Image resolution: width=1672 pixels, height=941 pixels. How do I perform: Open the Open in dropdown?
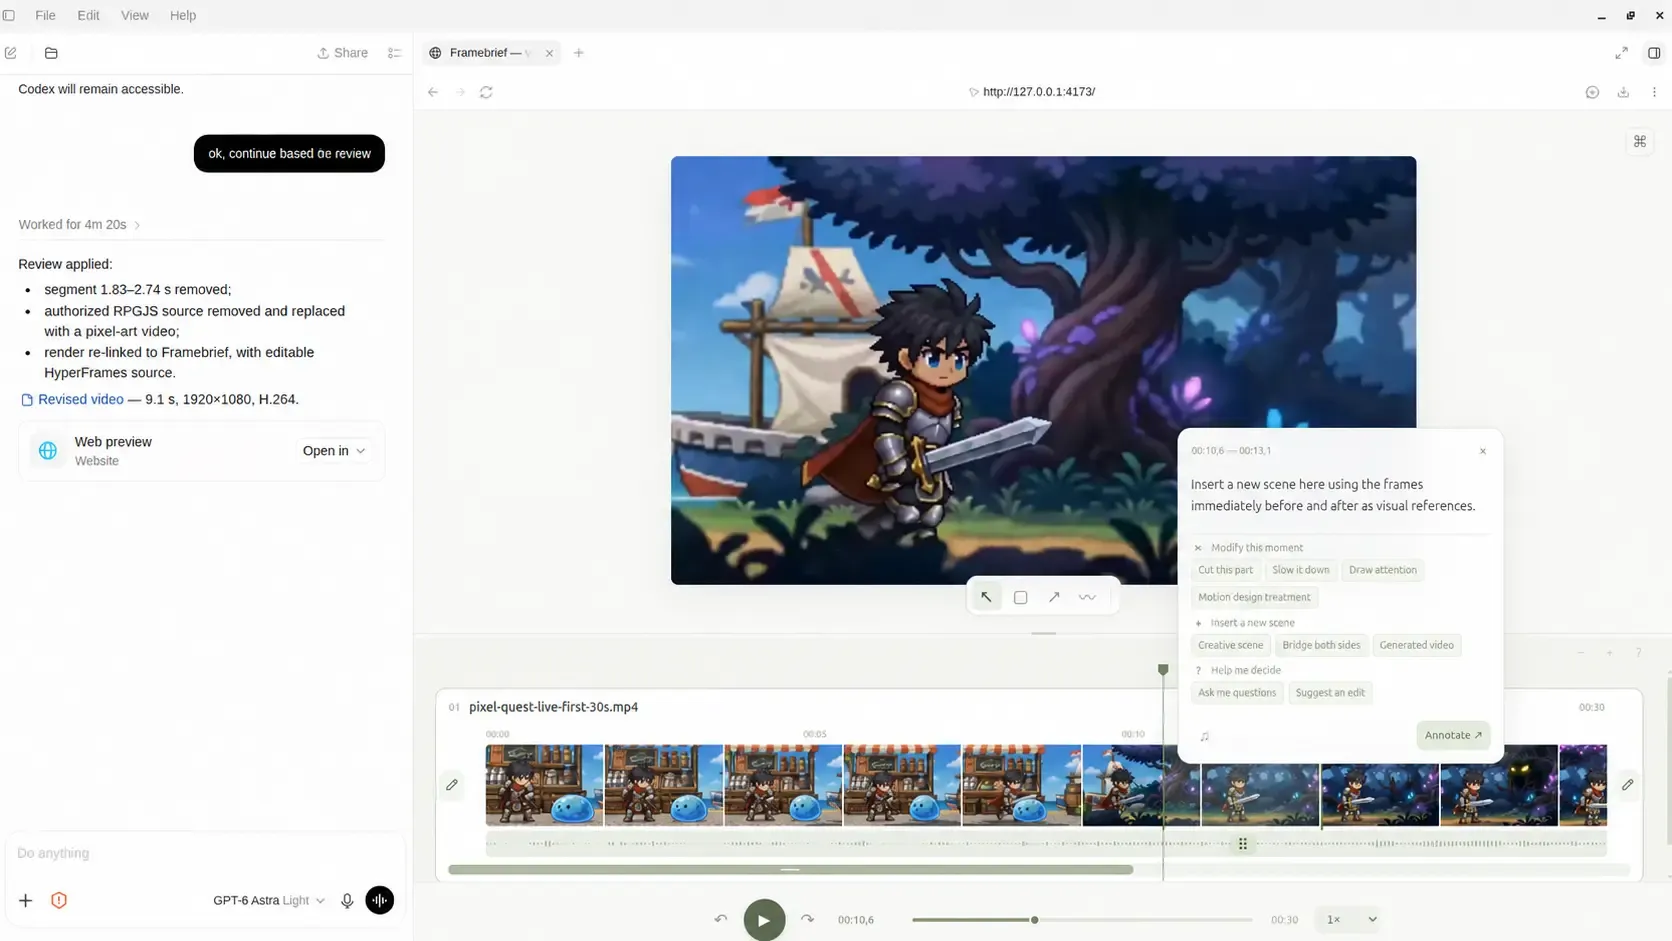[x=334, y=451]
